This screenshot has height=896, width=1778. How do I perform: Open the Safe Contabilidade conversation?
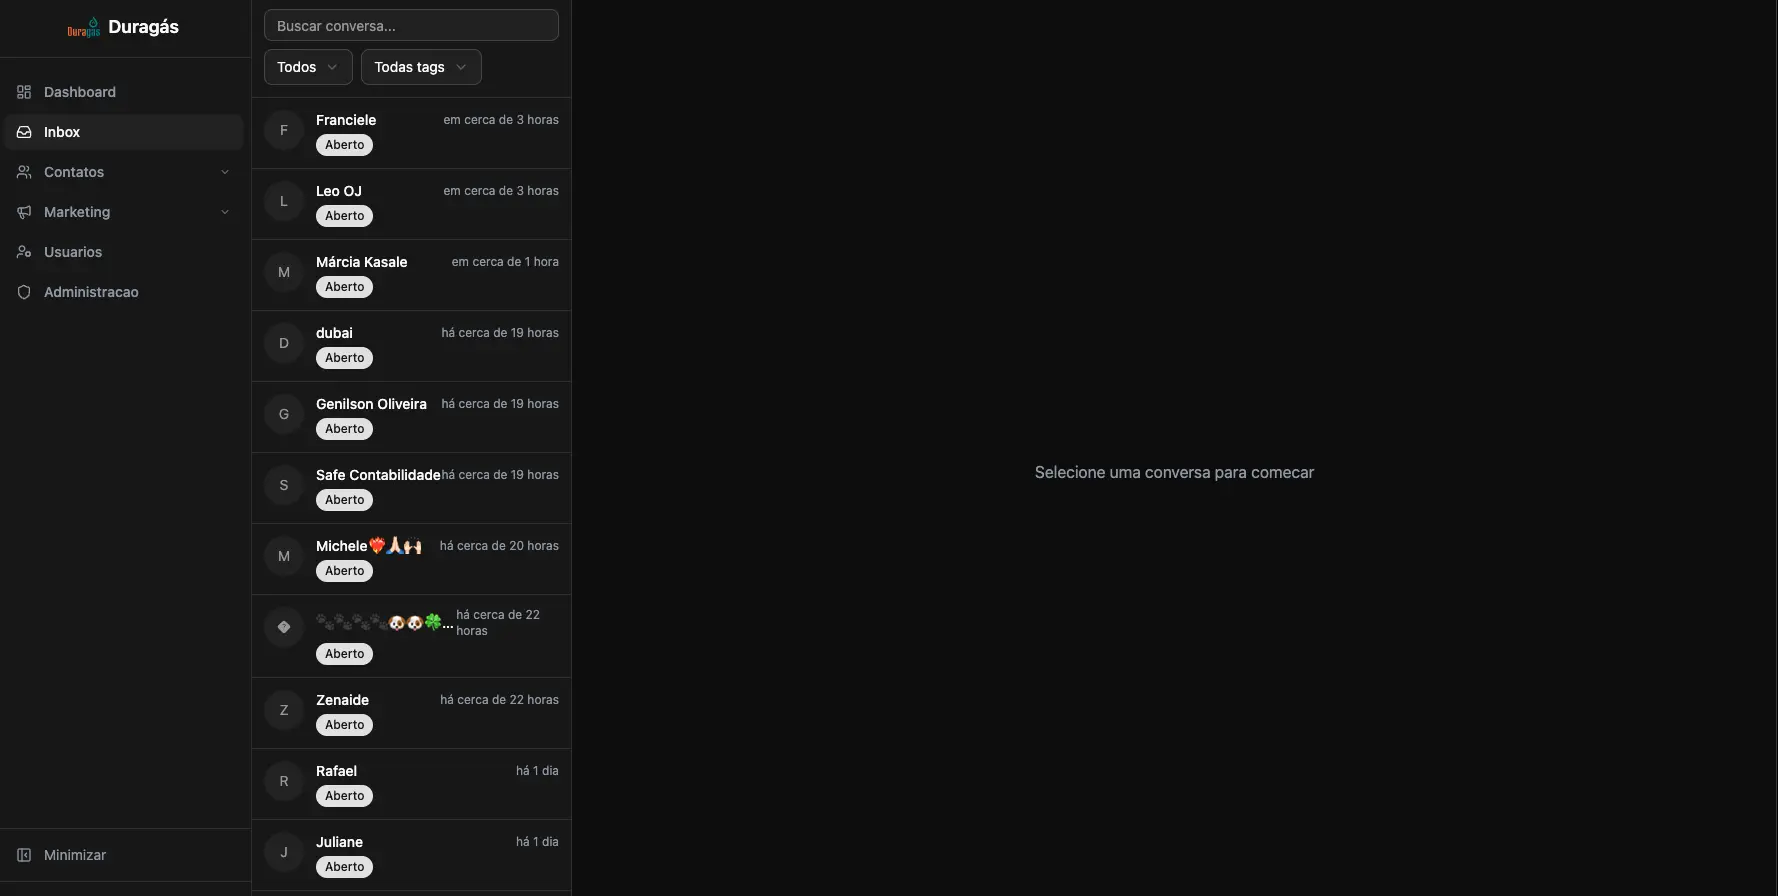point(411,488)
